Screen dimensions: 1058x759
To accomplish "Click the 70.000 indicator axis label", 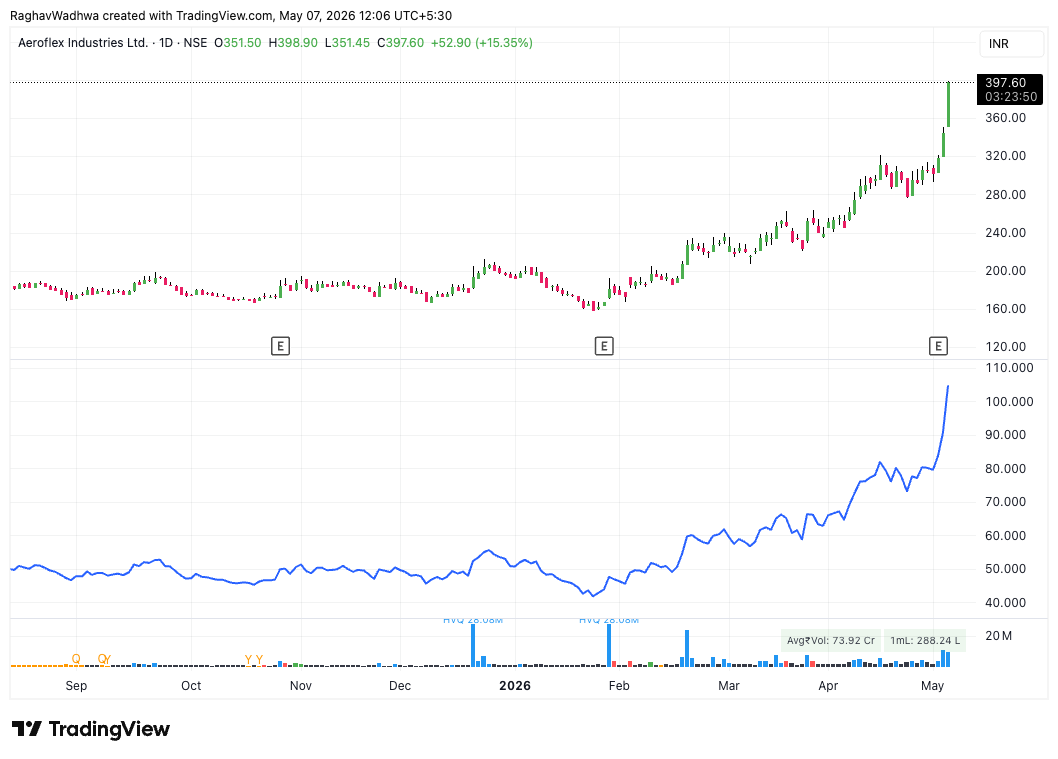I will point(1005,501).
